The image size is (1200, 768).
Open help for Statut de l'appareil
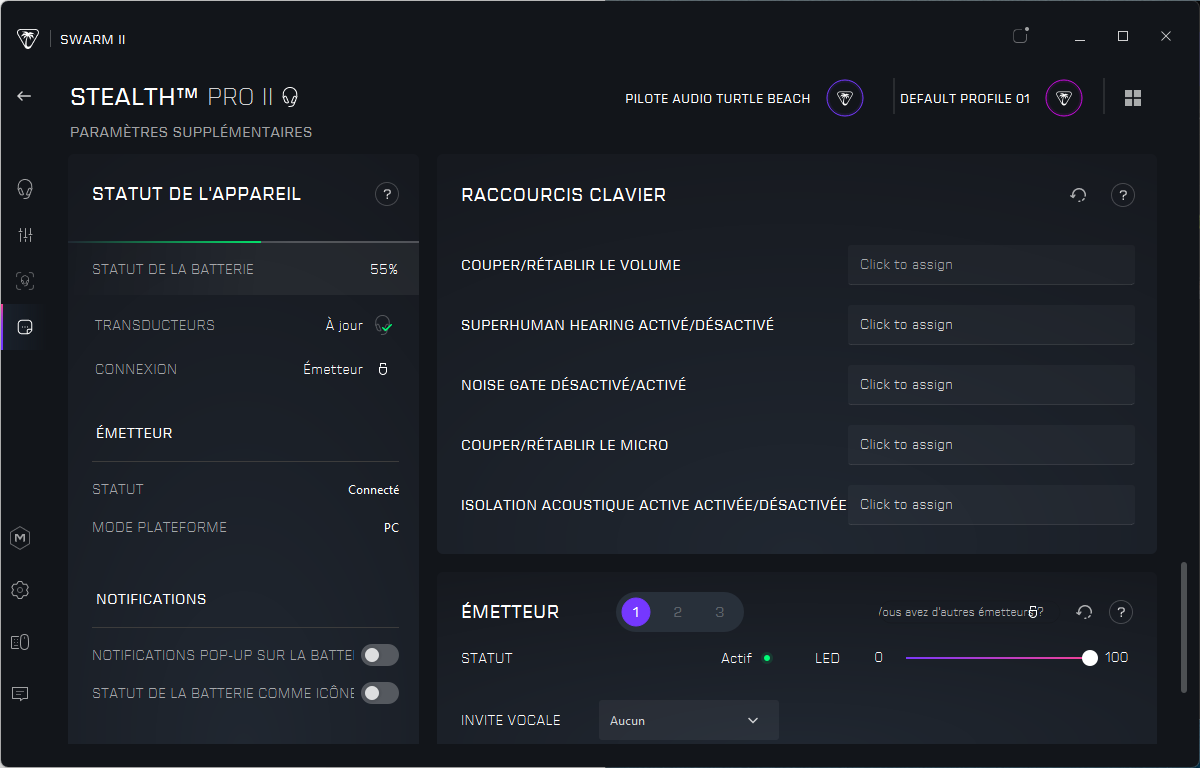(387, 194)
